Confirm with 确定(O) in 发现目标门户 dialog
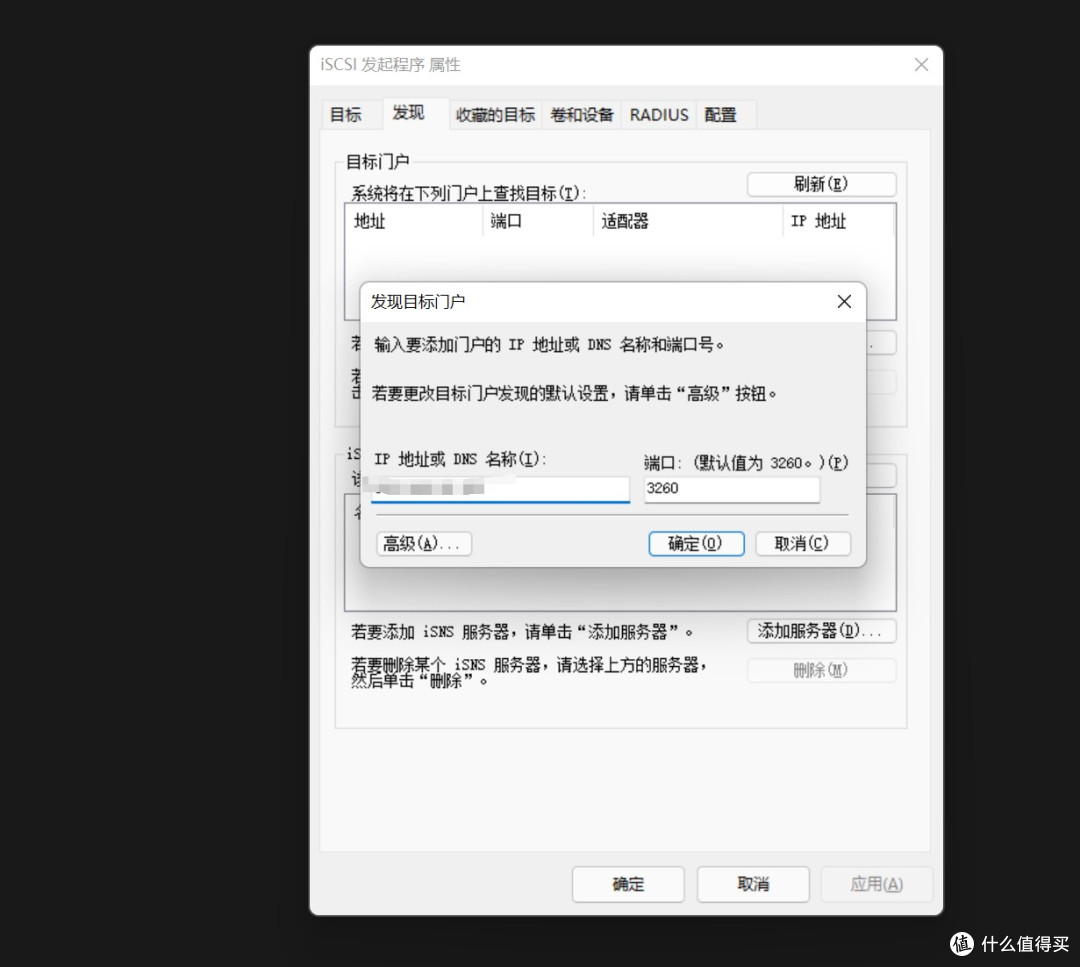 [696, 543]
